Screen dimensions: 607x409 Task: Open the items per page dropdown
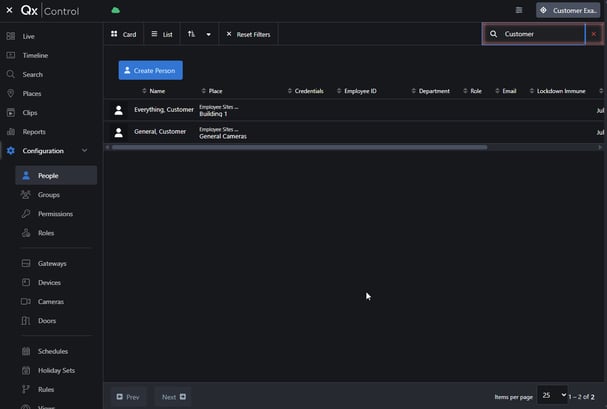pyautogui.click(x=553, y=395)
